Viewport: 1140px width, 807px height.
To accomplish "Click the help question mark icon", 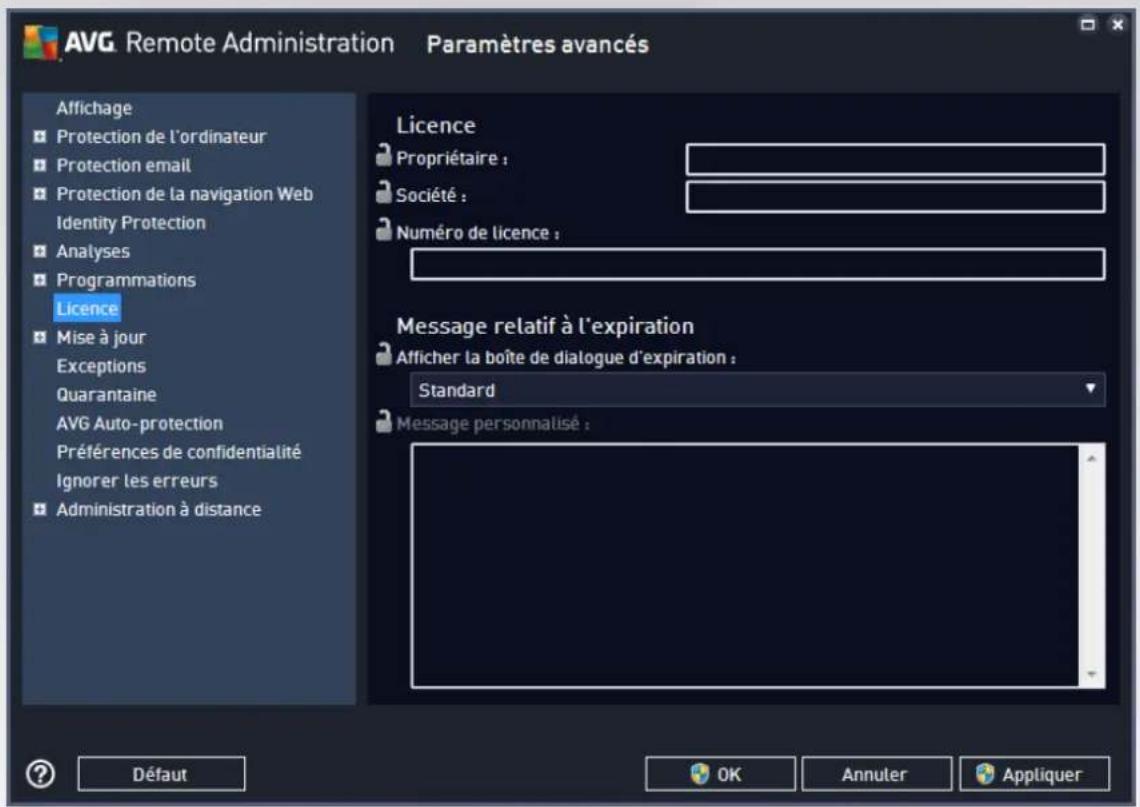I will click(41, 774).
